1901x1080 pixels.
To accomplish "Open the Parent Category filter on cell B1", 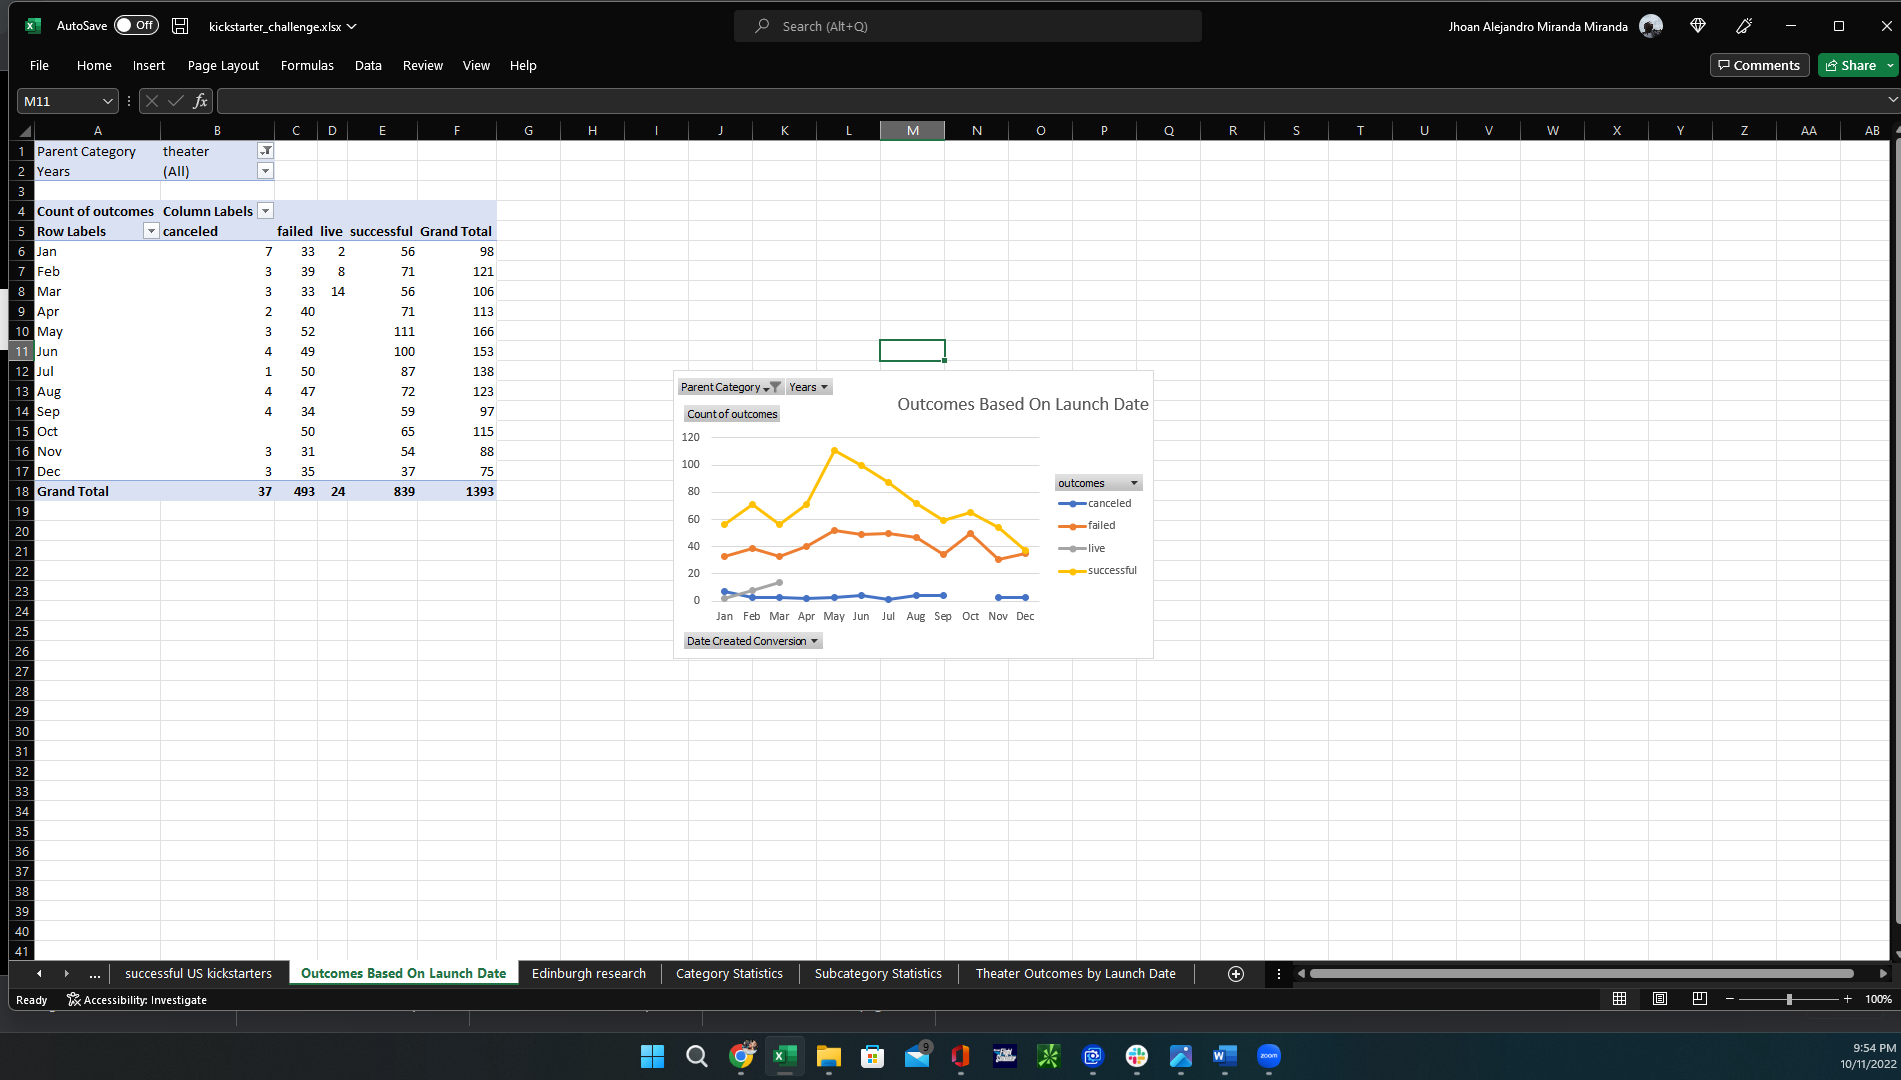I will [265, 150].
